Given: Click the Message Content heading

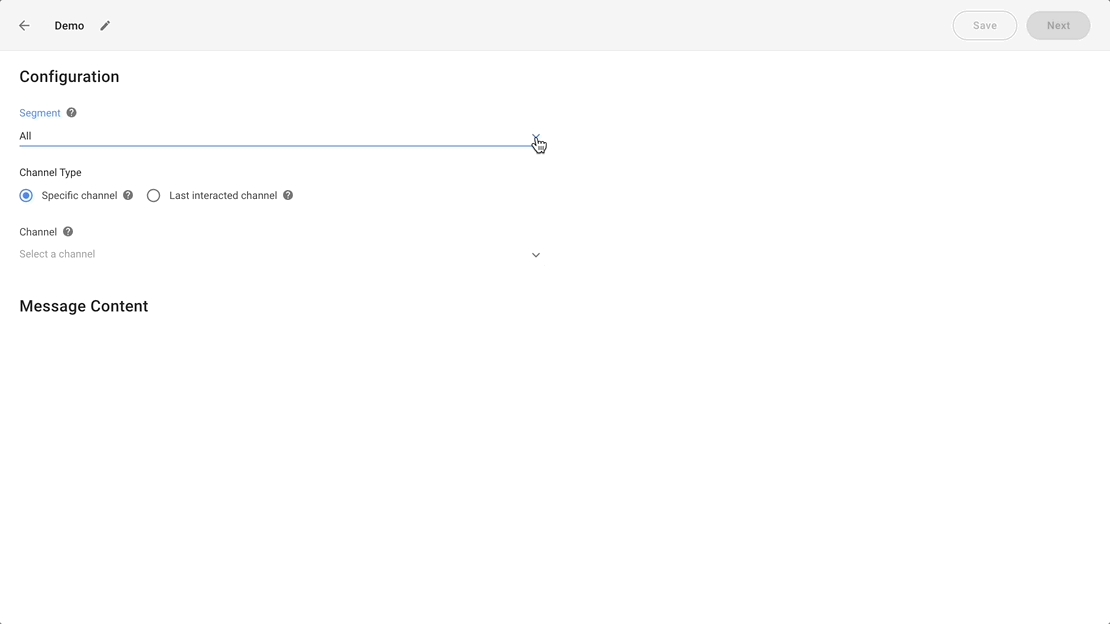Looking at the screenshot, I should (84, 306).
